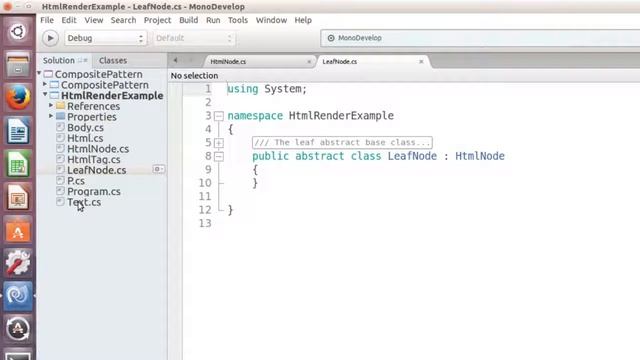The width and height of the screenshot is (640, 360).
Task: Switch to the Classes pad tab
Action: point(113,60)
